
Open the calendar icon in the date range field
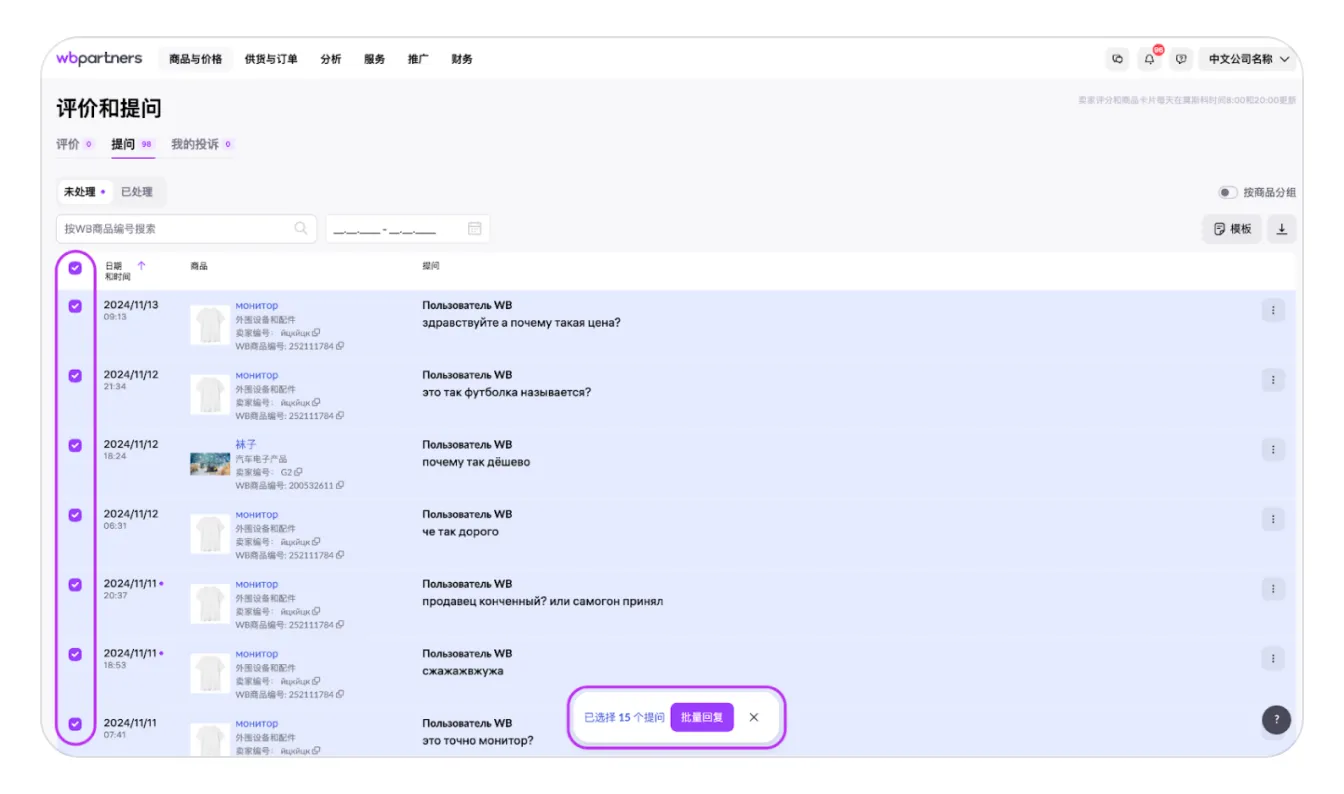click(x=475, y=229)
